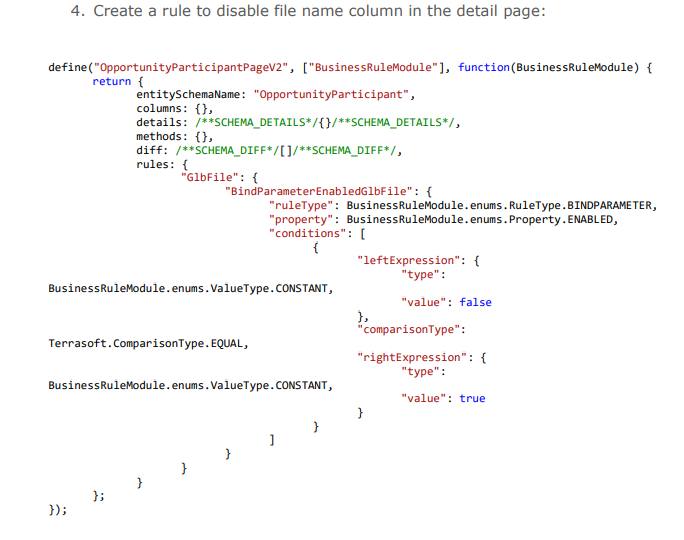This screenshot has height=540, width=684.
Task: Click the "type" key under leftExpression
Action: [x=421, y=274]
